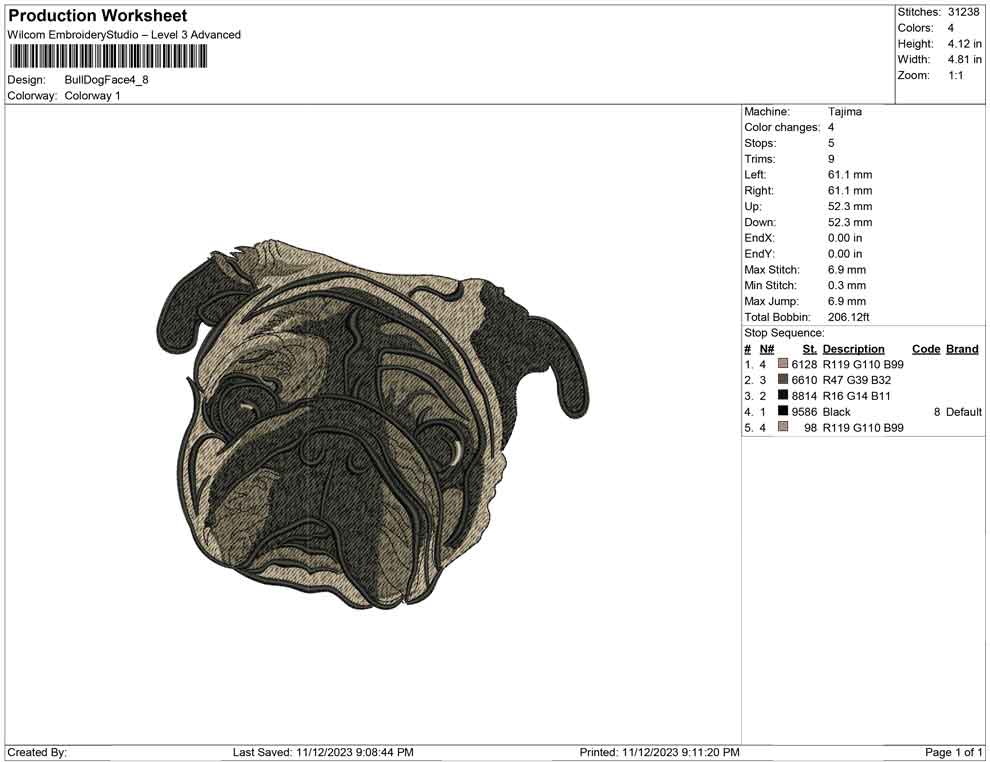The height and width of the screenshot is (762, 990).
Task: Click 'Printed: 11/12/2023 9:11:20 PM'
Action: click(x=659, y=752)
